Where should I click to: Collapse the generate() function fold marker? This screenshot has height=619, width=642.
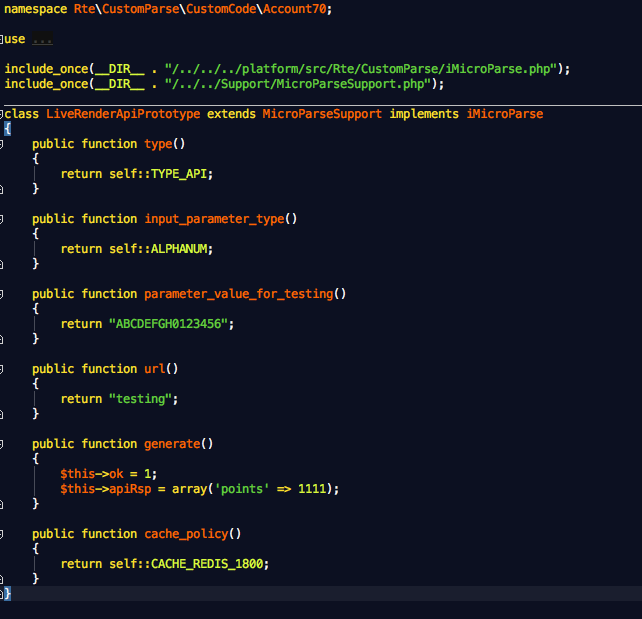coord(3,444)
